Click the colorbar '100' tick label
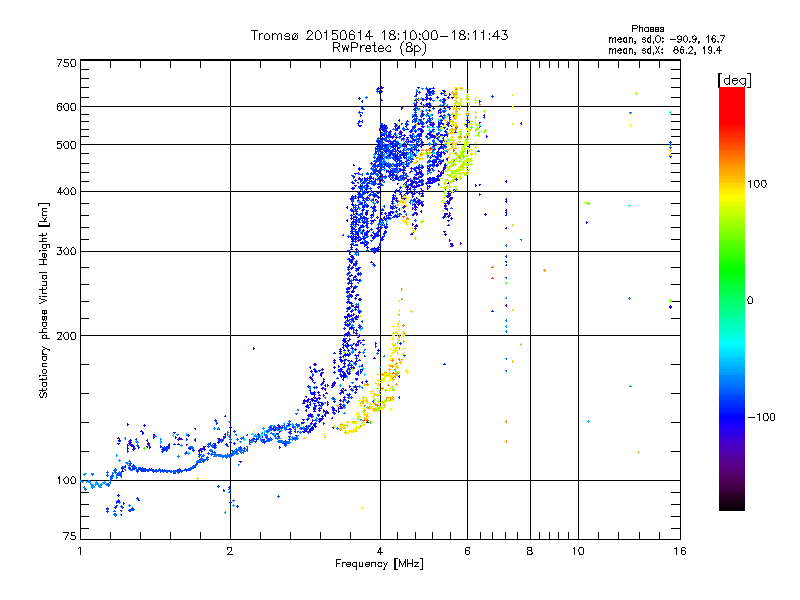 (757, 184)
